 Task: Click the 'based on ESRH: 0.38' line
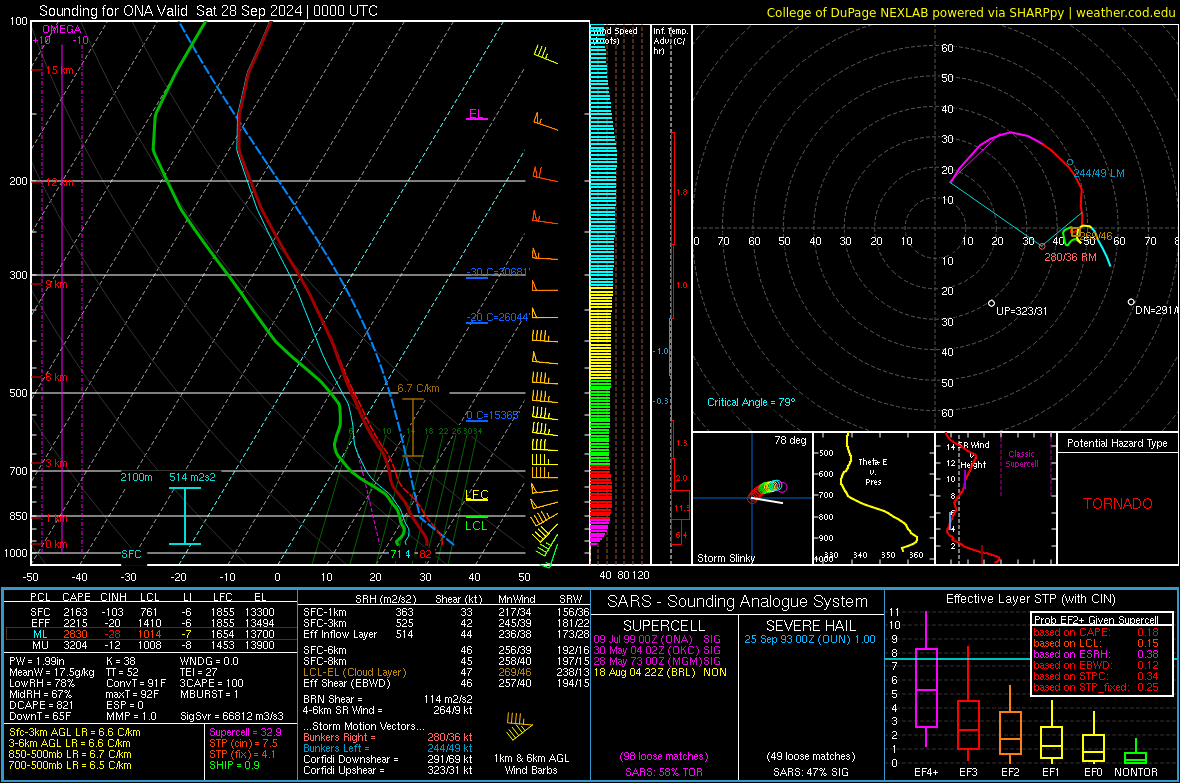pyautogui.click(x=1096, y=654)
